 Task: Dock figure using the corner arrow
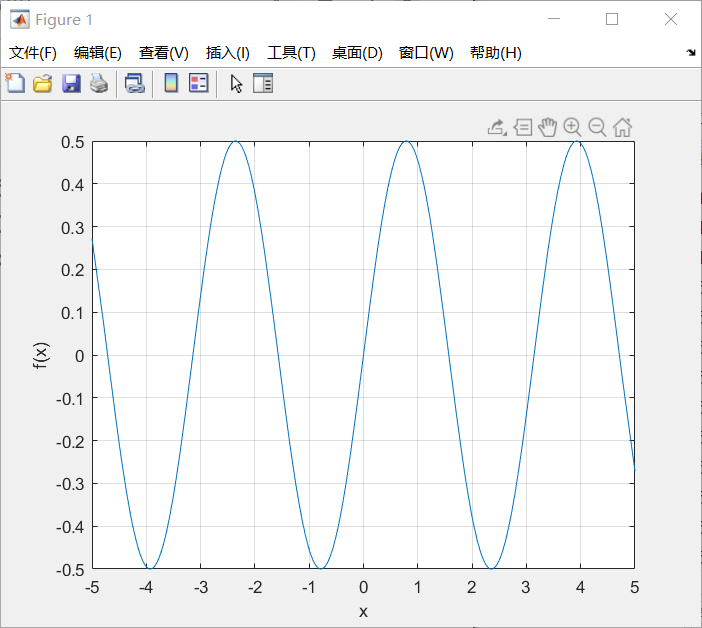(x=691, y=53)
